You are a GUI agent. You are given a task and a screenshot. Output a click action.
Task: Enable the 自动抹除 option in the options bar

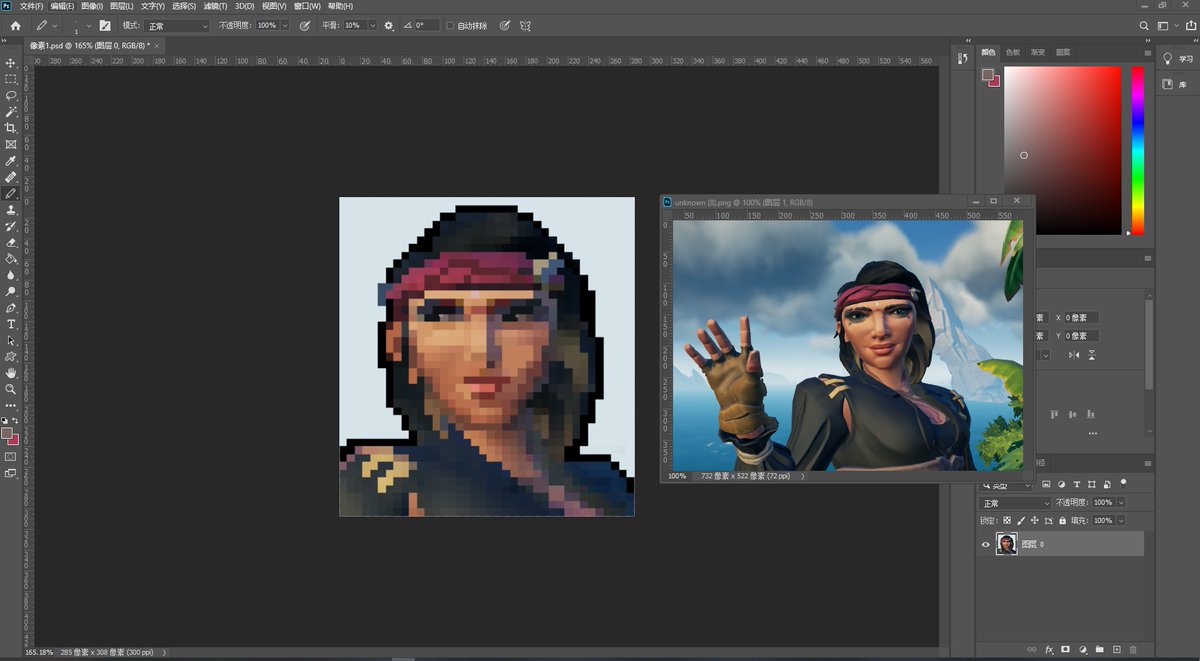[450, 25]
